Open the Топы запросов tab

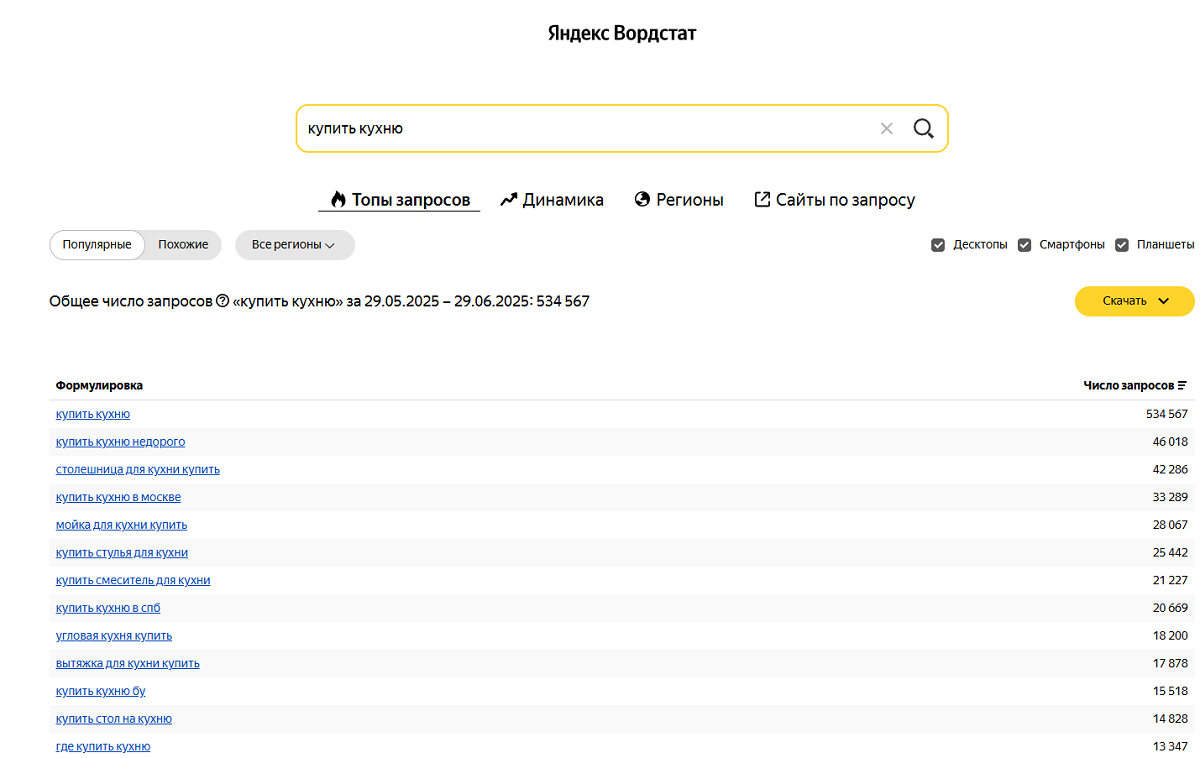pos(399,200)
